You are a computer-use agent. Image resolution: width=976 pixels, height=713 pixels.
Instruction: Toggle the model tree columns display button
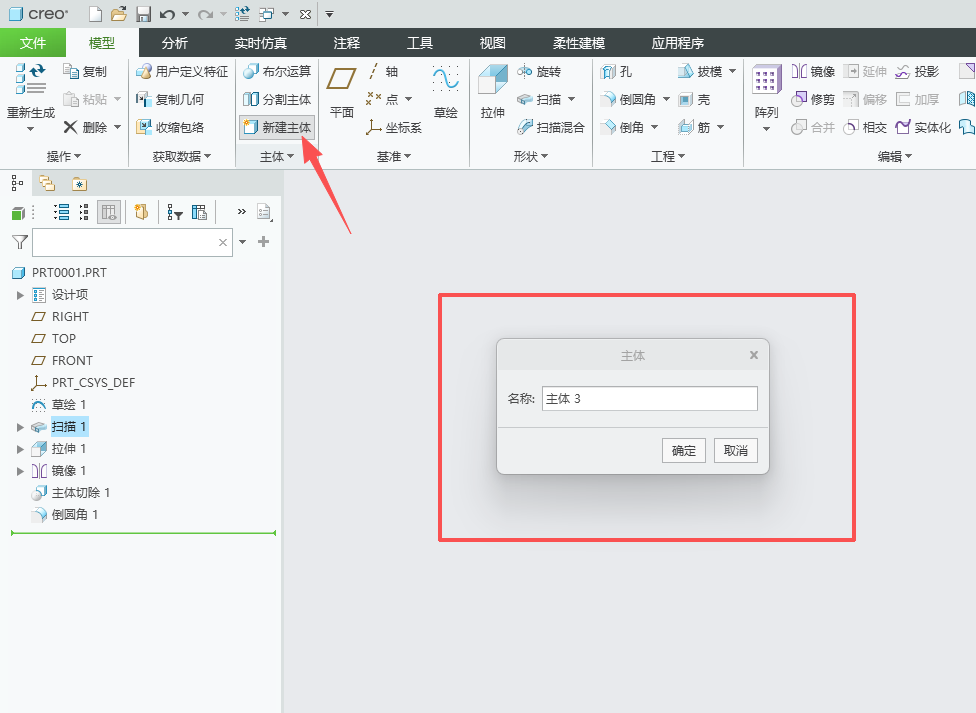coord(109,212)
